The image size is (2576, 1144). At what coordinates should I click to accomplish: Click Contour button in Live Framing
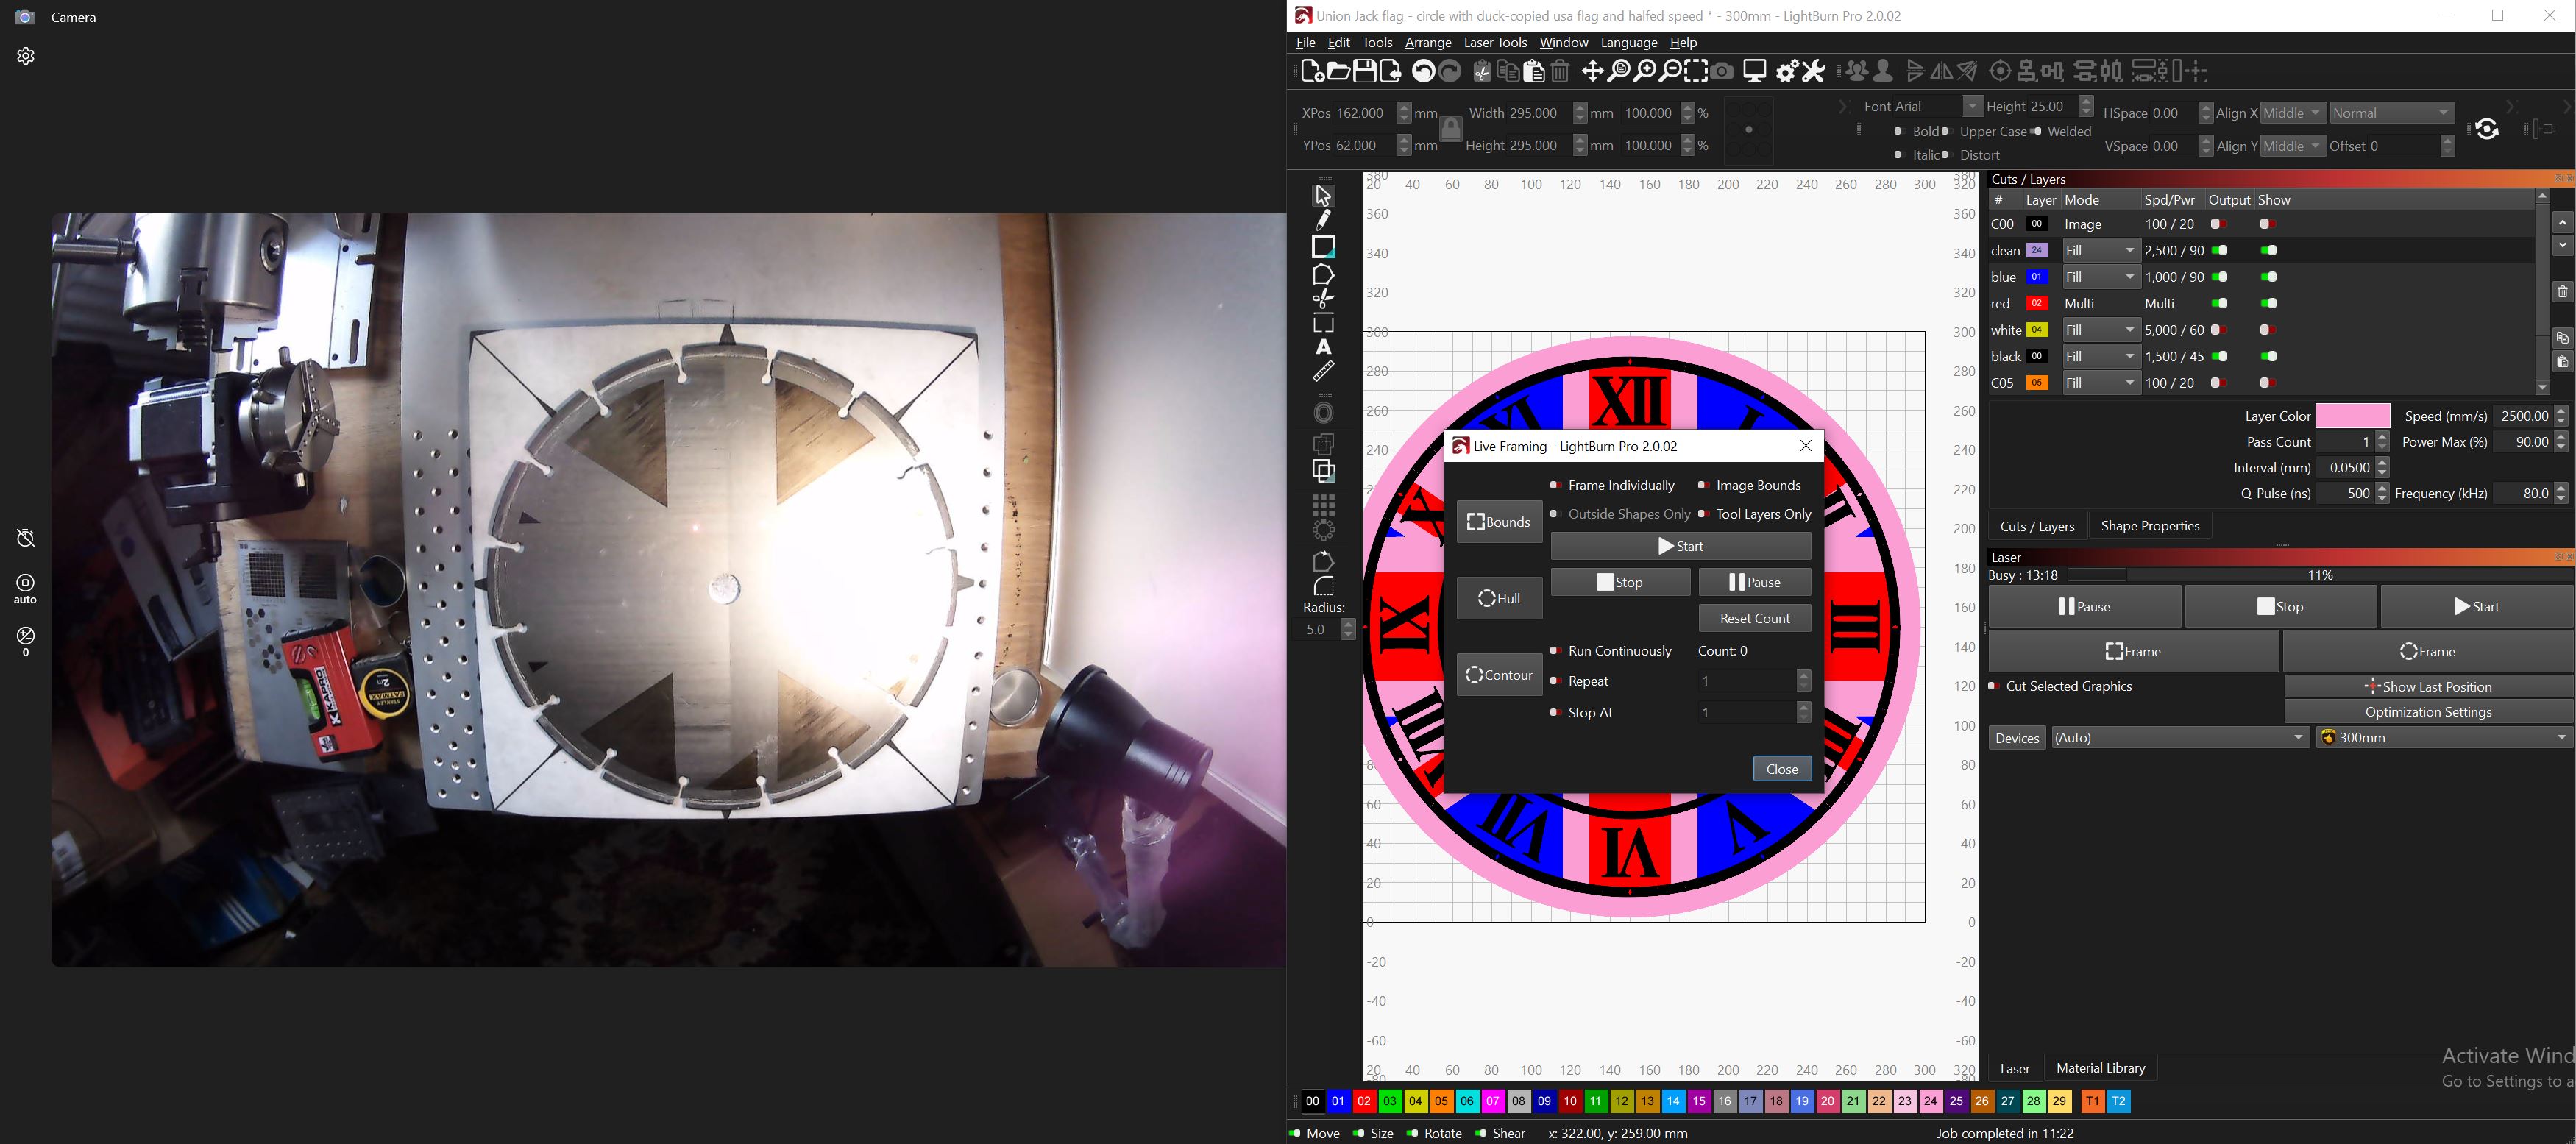(1499, 675)
